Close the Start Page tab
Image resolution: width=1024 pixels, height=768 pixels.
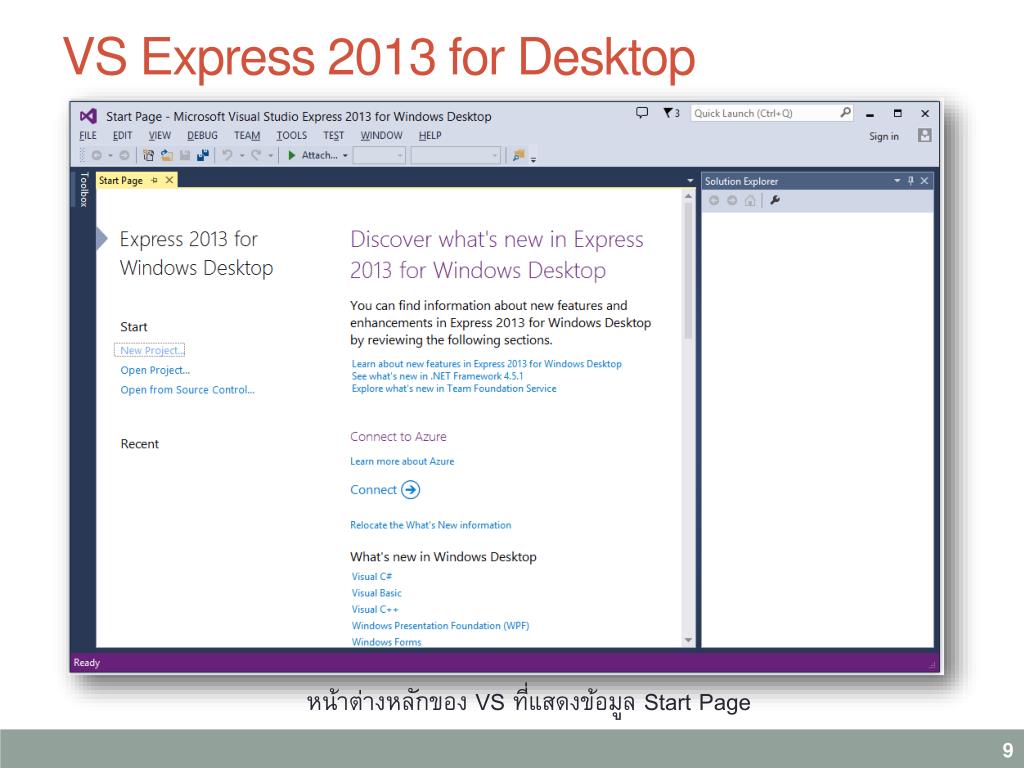pyautogui.click(x=169, y=180)
